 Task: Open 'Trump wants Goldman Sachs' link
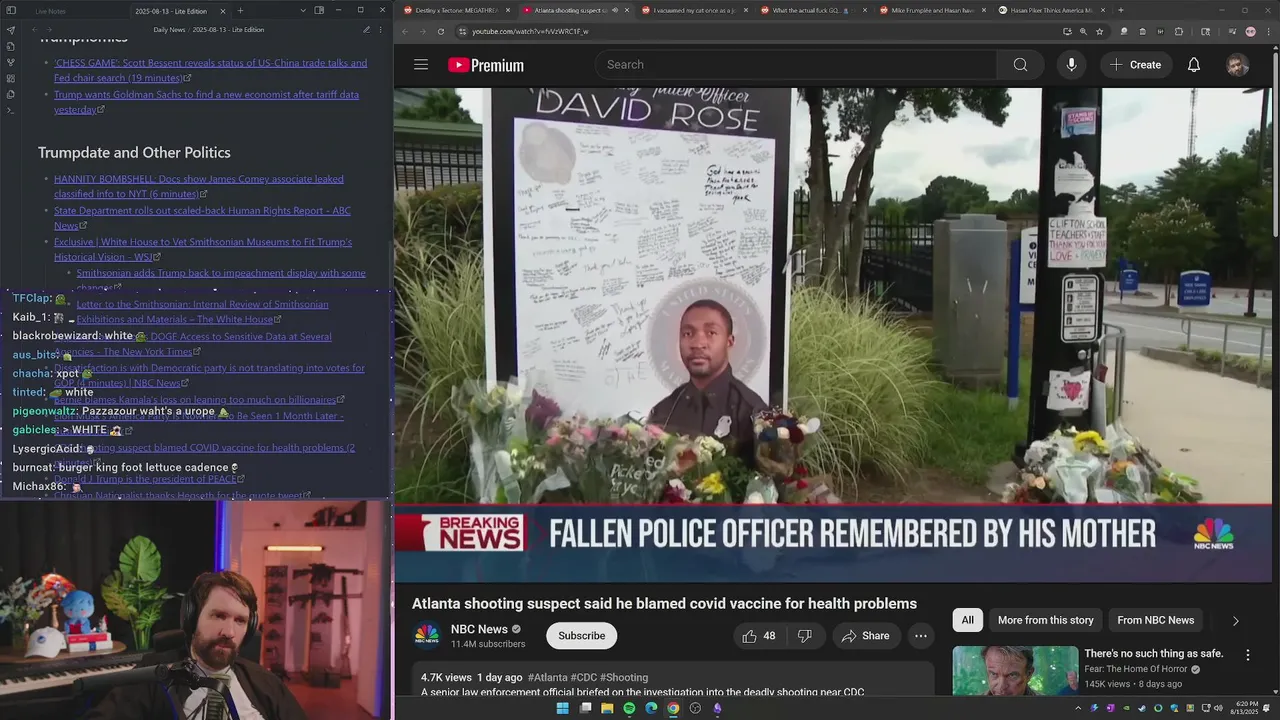(x=206, y=102)
